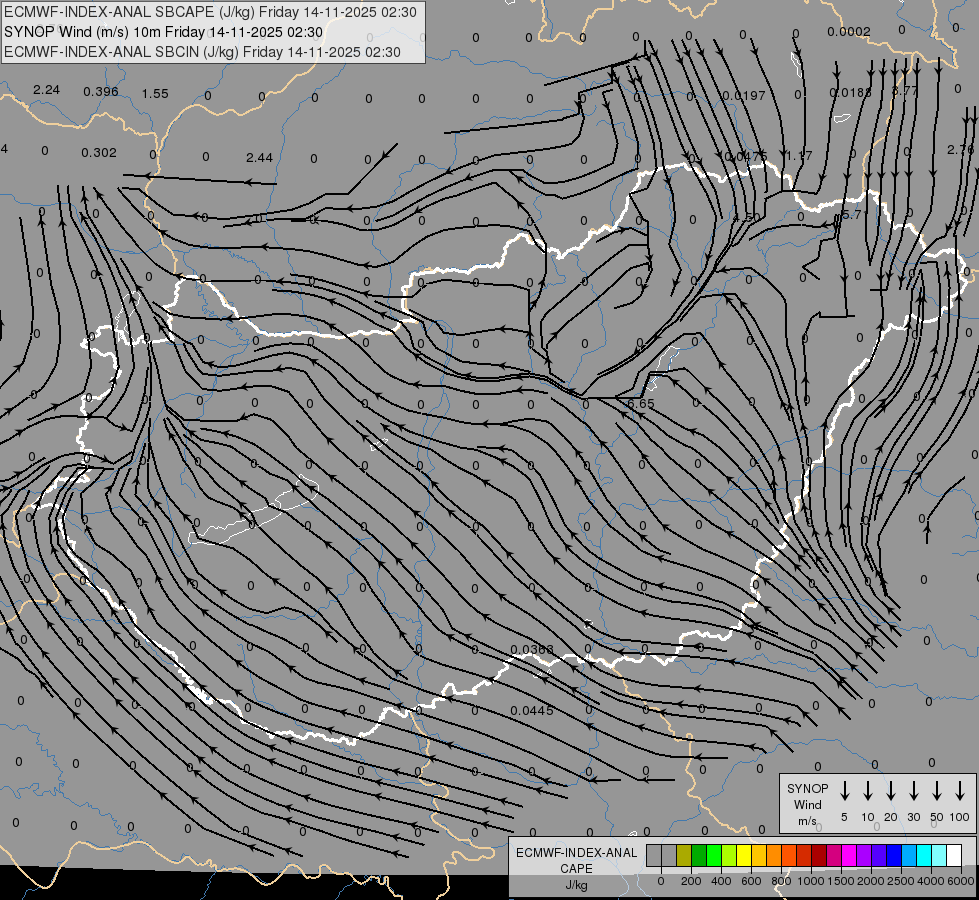Image resolution: width=979 pixels, height=900 pixels.
Task: Click the 2.24 CAPE value
Action: tap(46, 90)
